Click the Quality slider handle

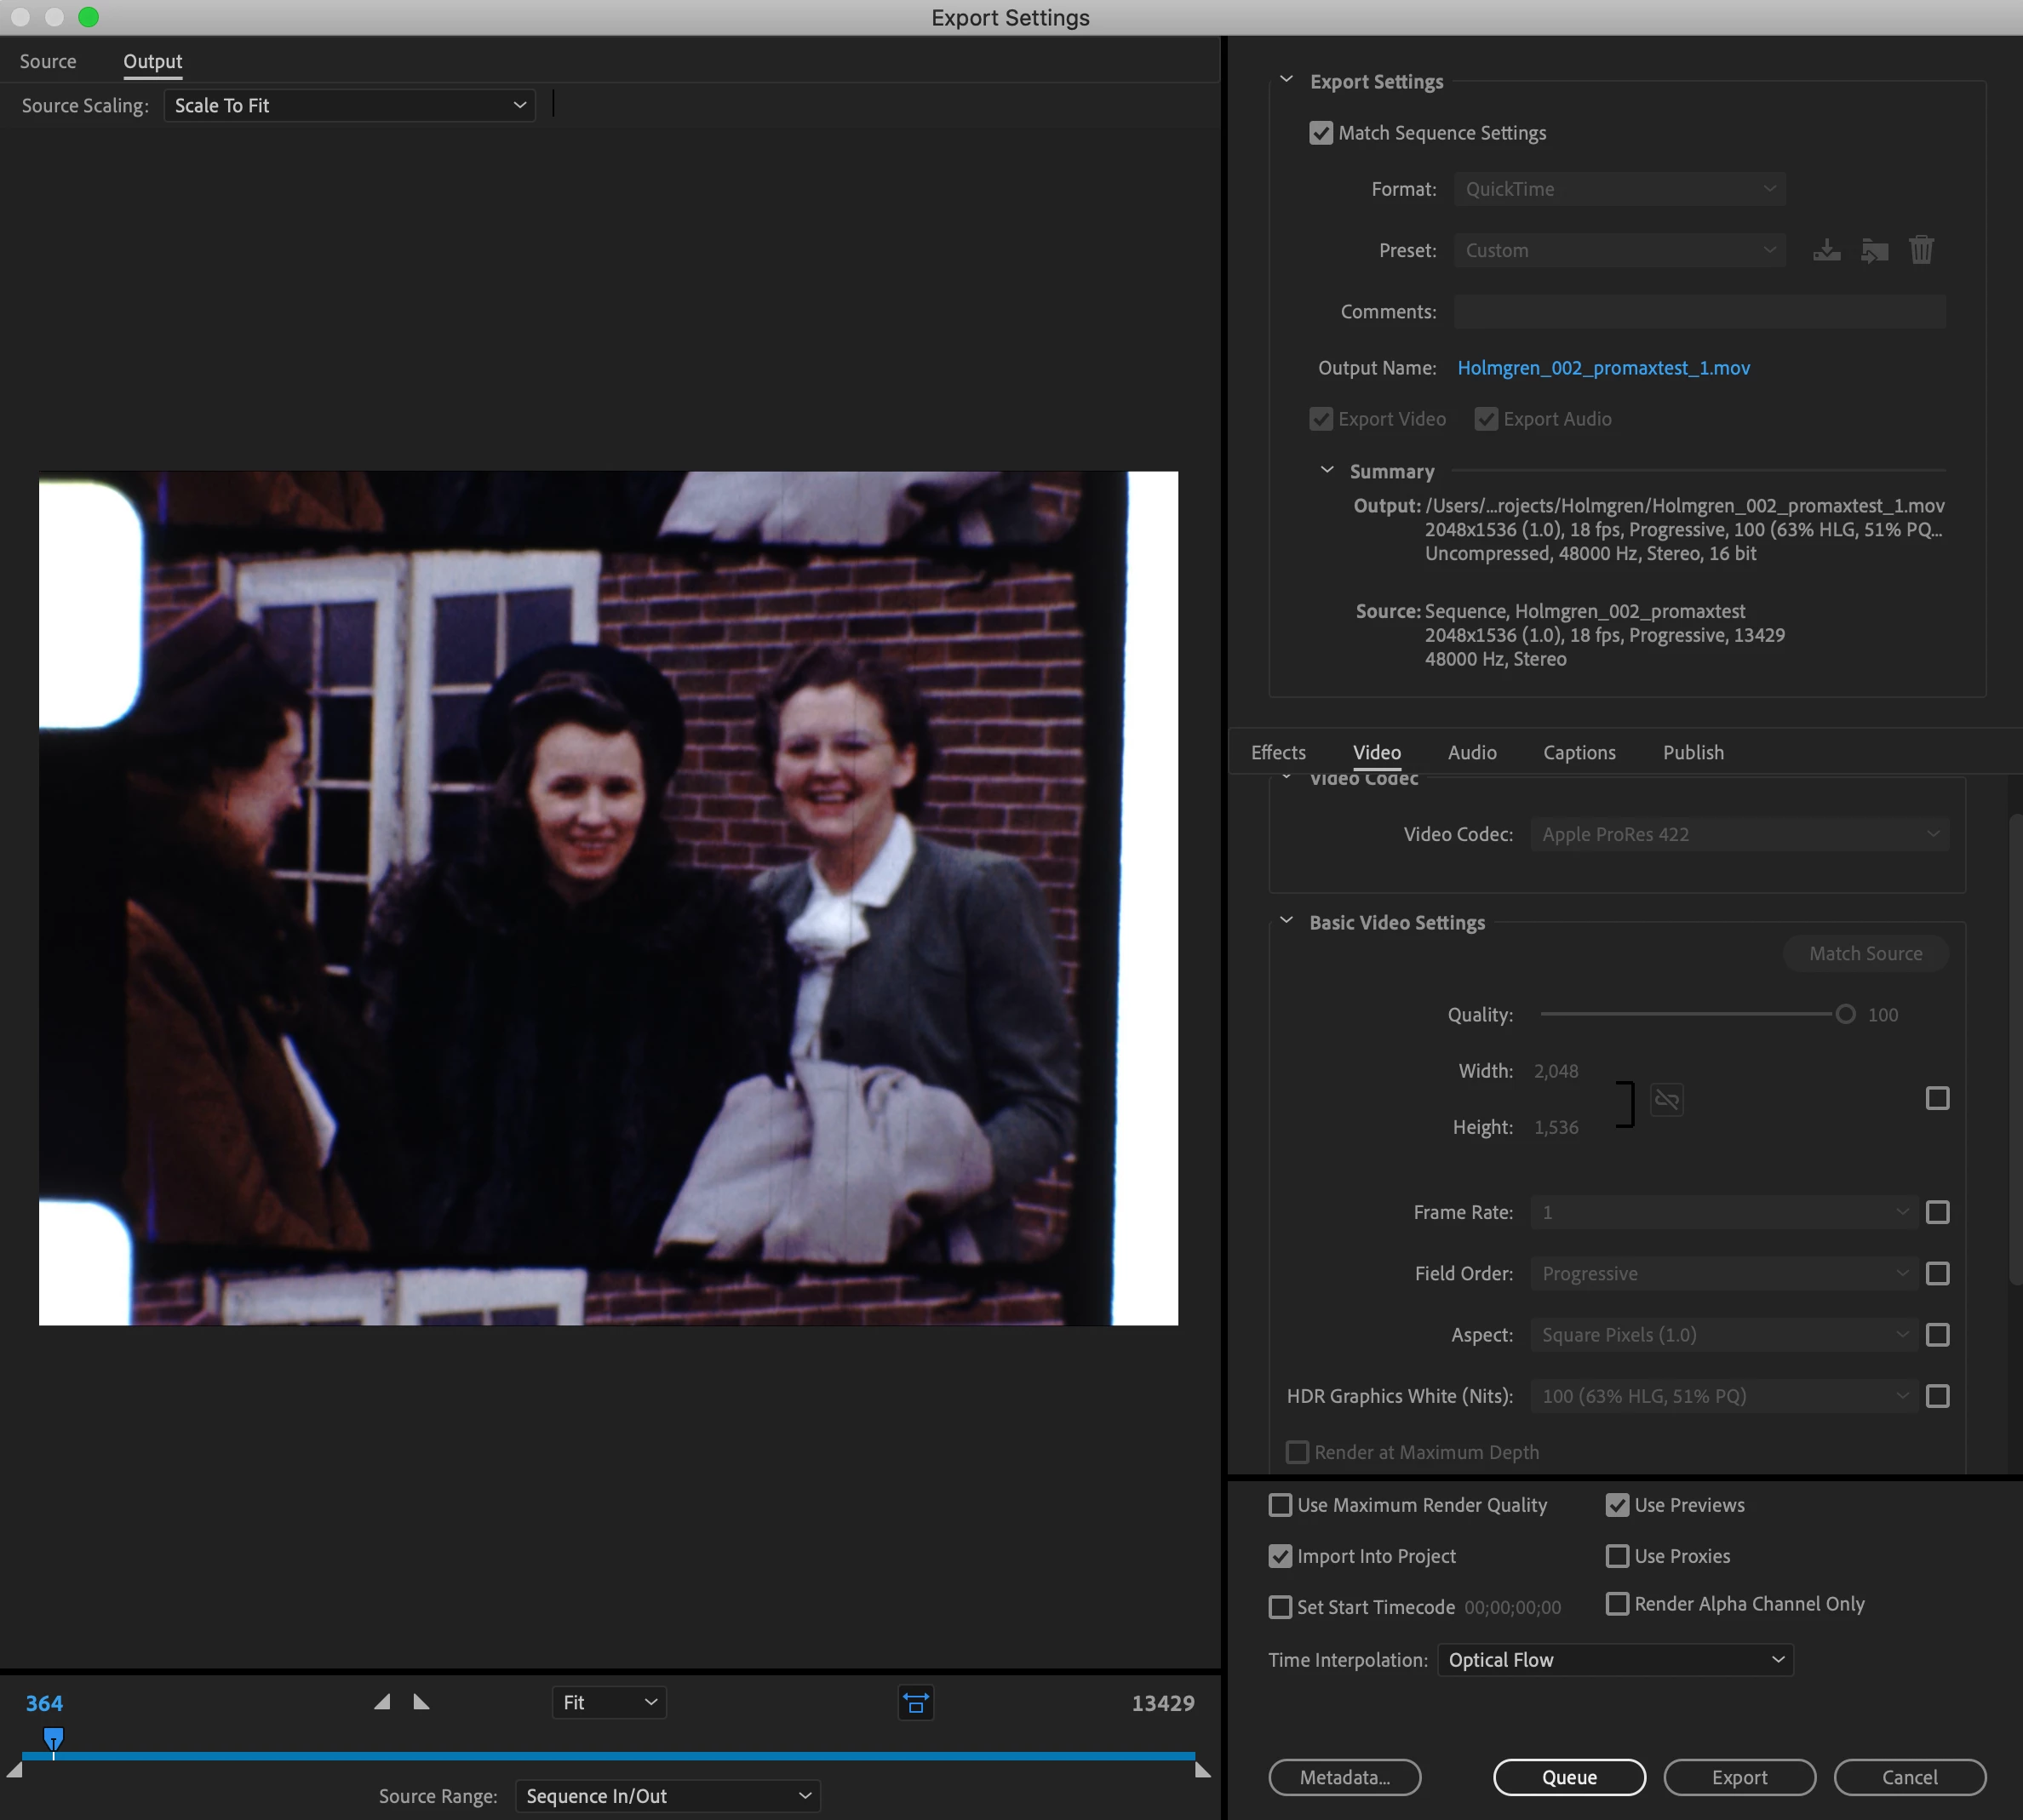pyautogui.click(x=1845, y=1014)
